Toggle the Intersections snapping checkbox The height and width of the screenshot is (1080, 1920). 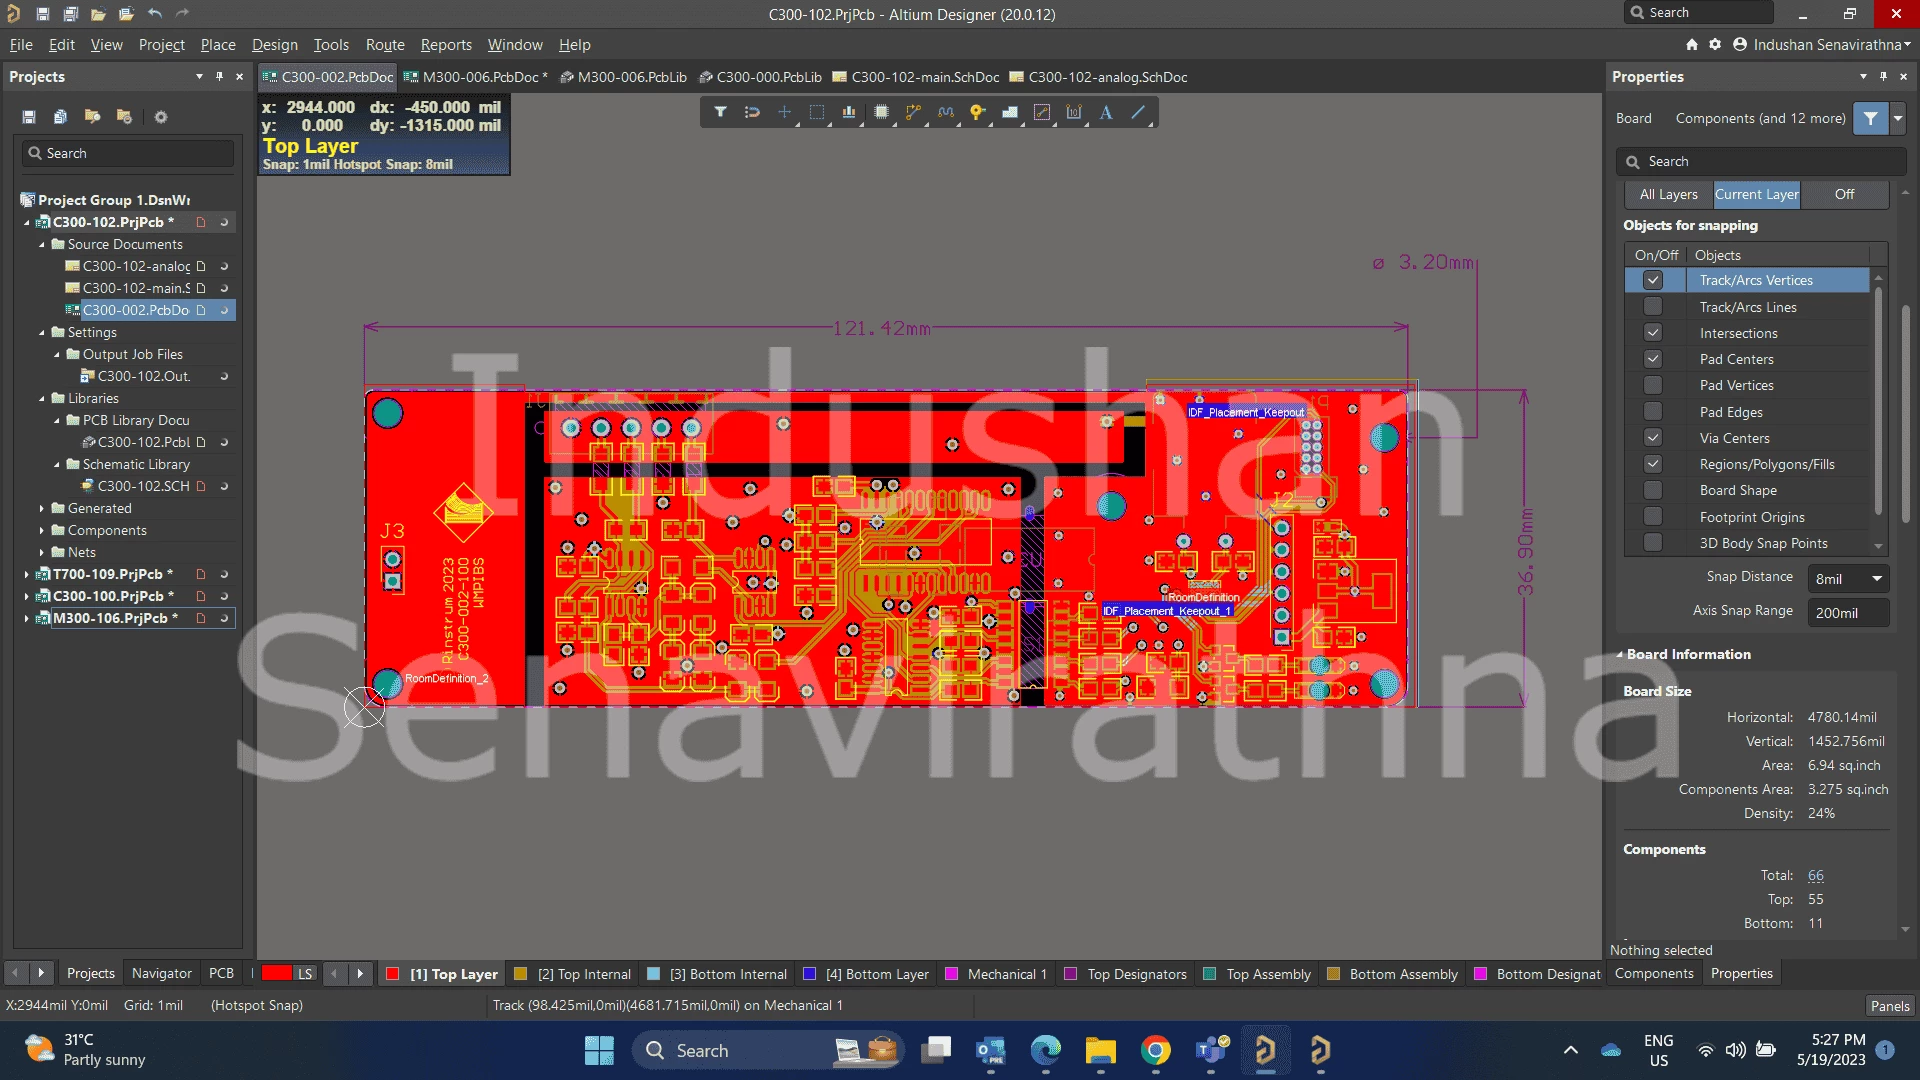click(x=1653, y=333)
